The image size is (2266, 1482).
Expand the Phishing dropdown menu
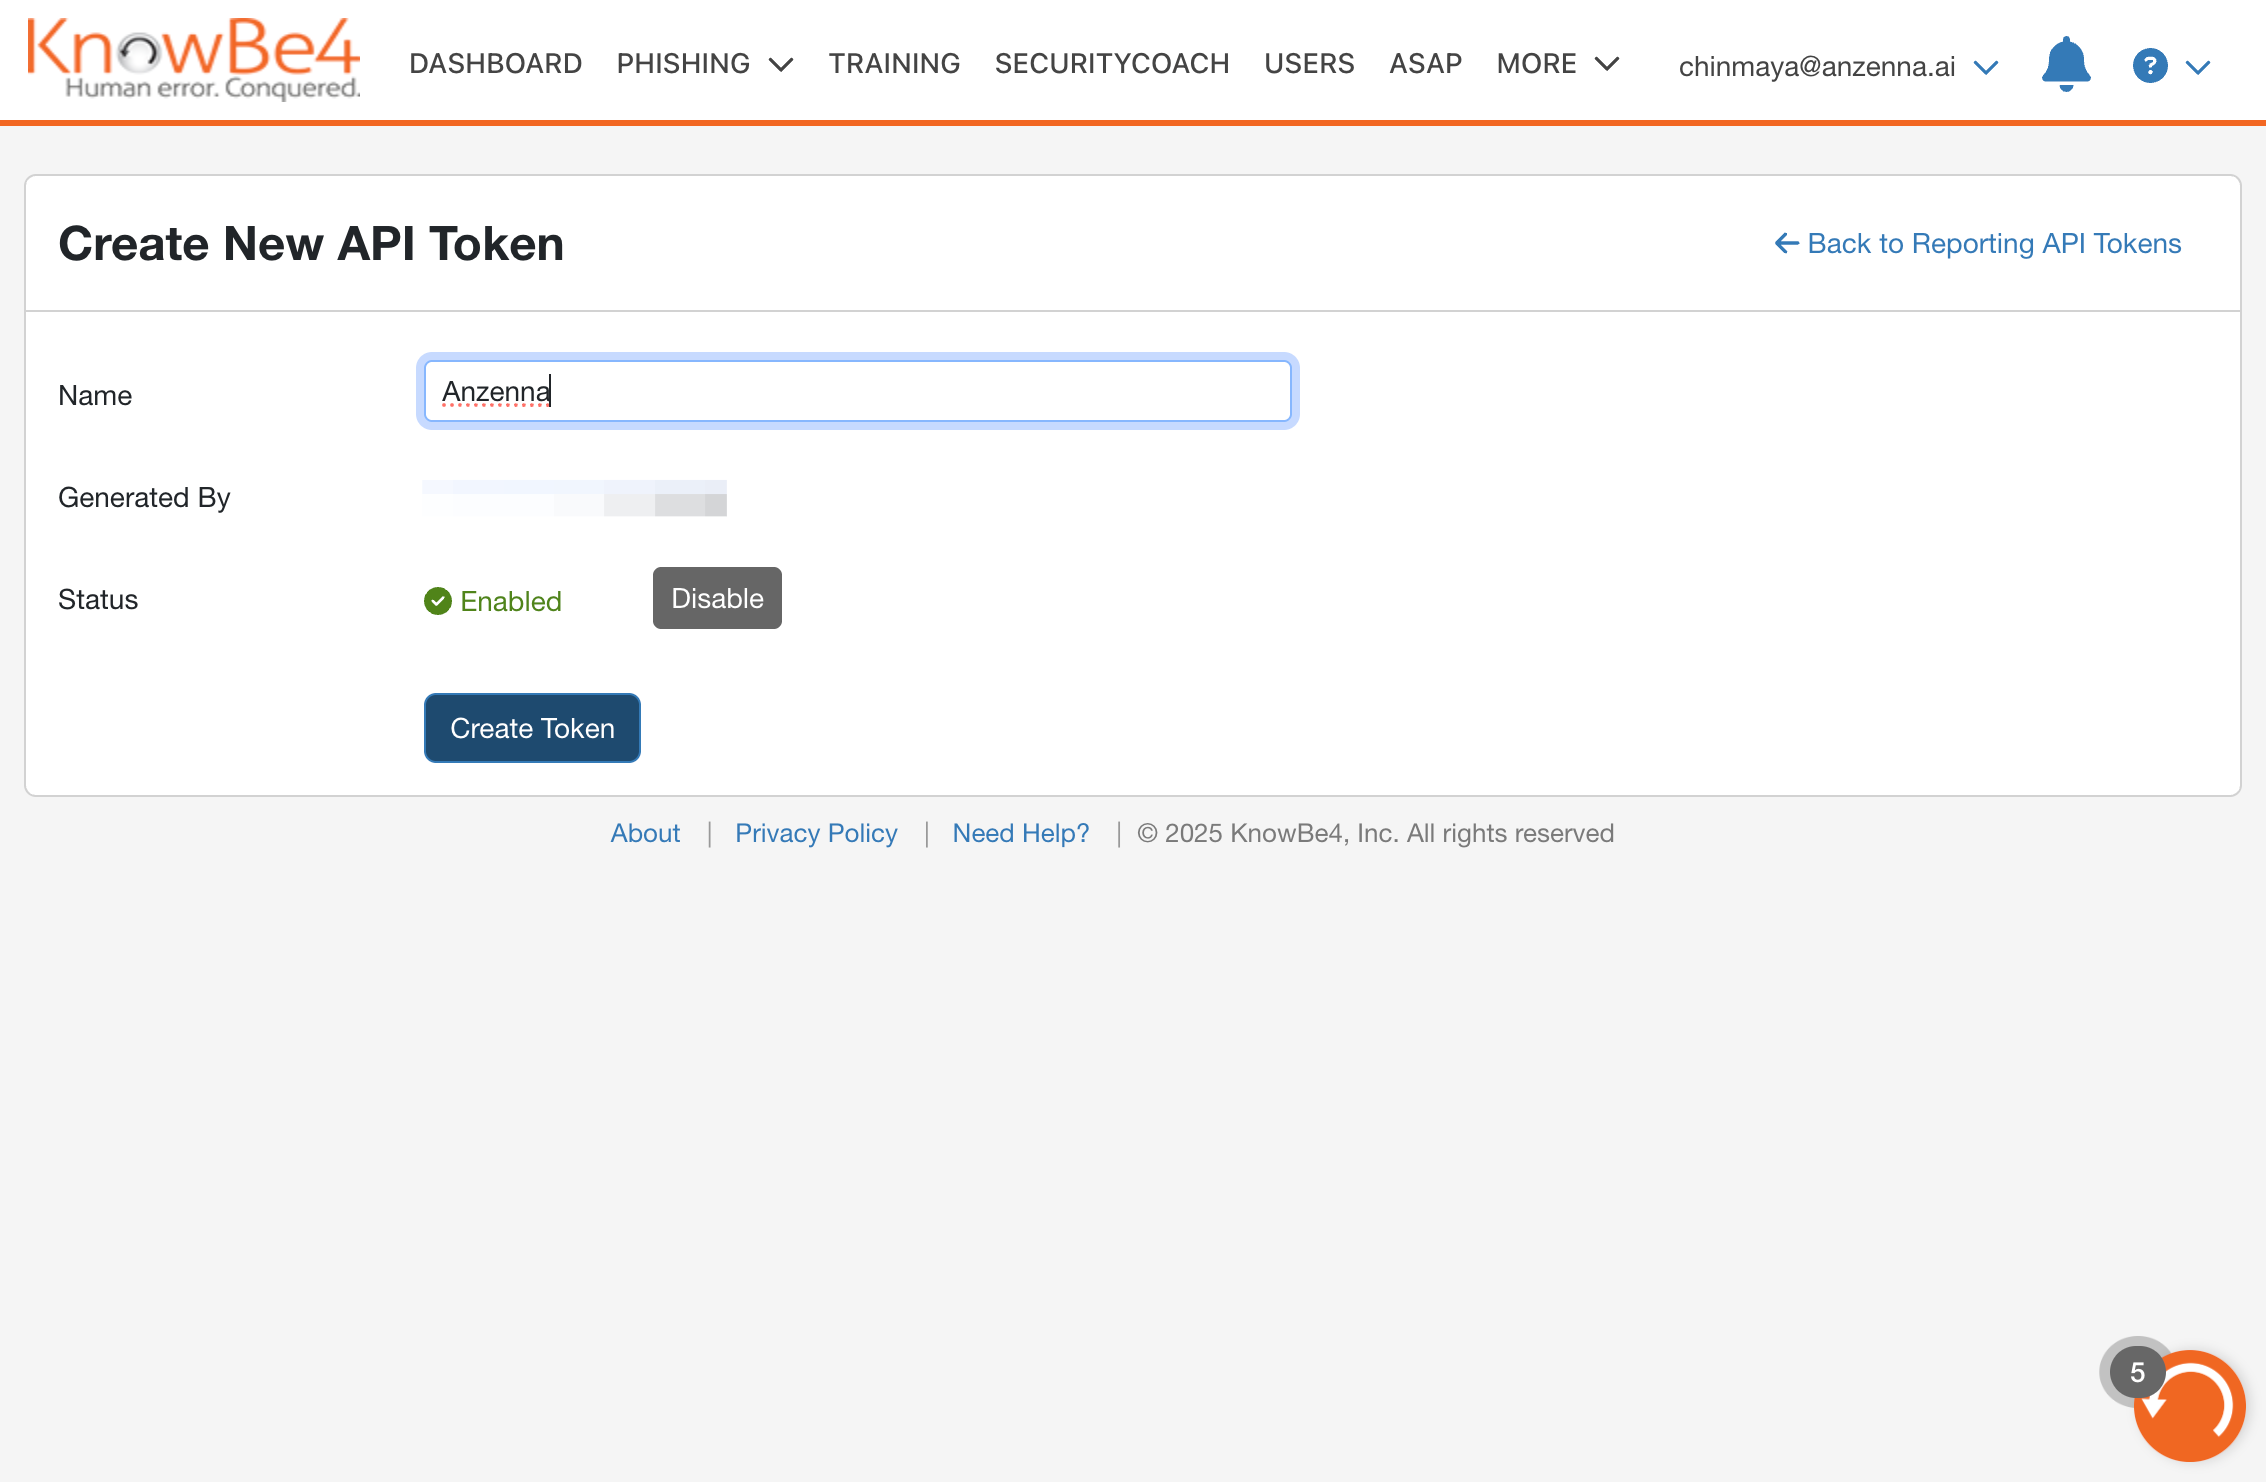(x=704, y=64)
